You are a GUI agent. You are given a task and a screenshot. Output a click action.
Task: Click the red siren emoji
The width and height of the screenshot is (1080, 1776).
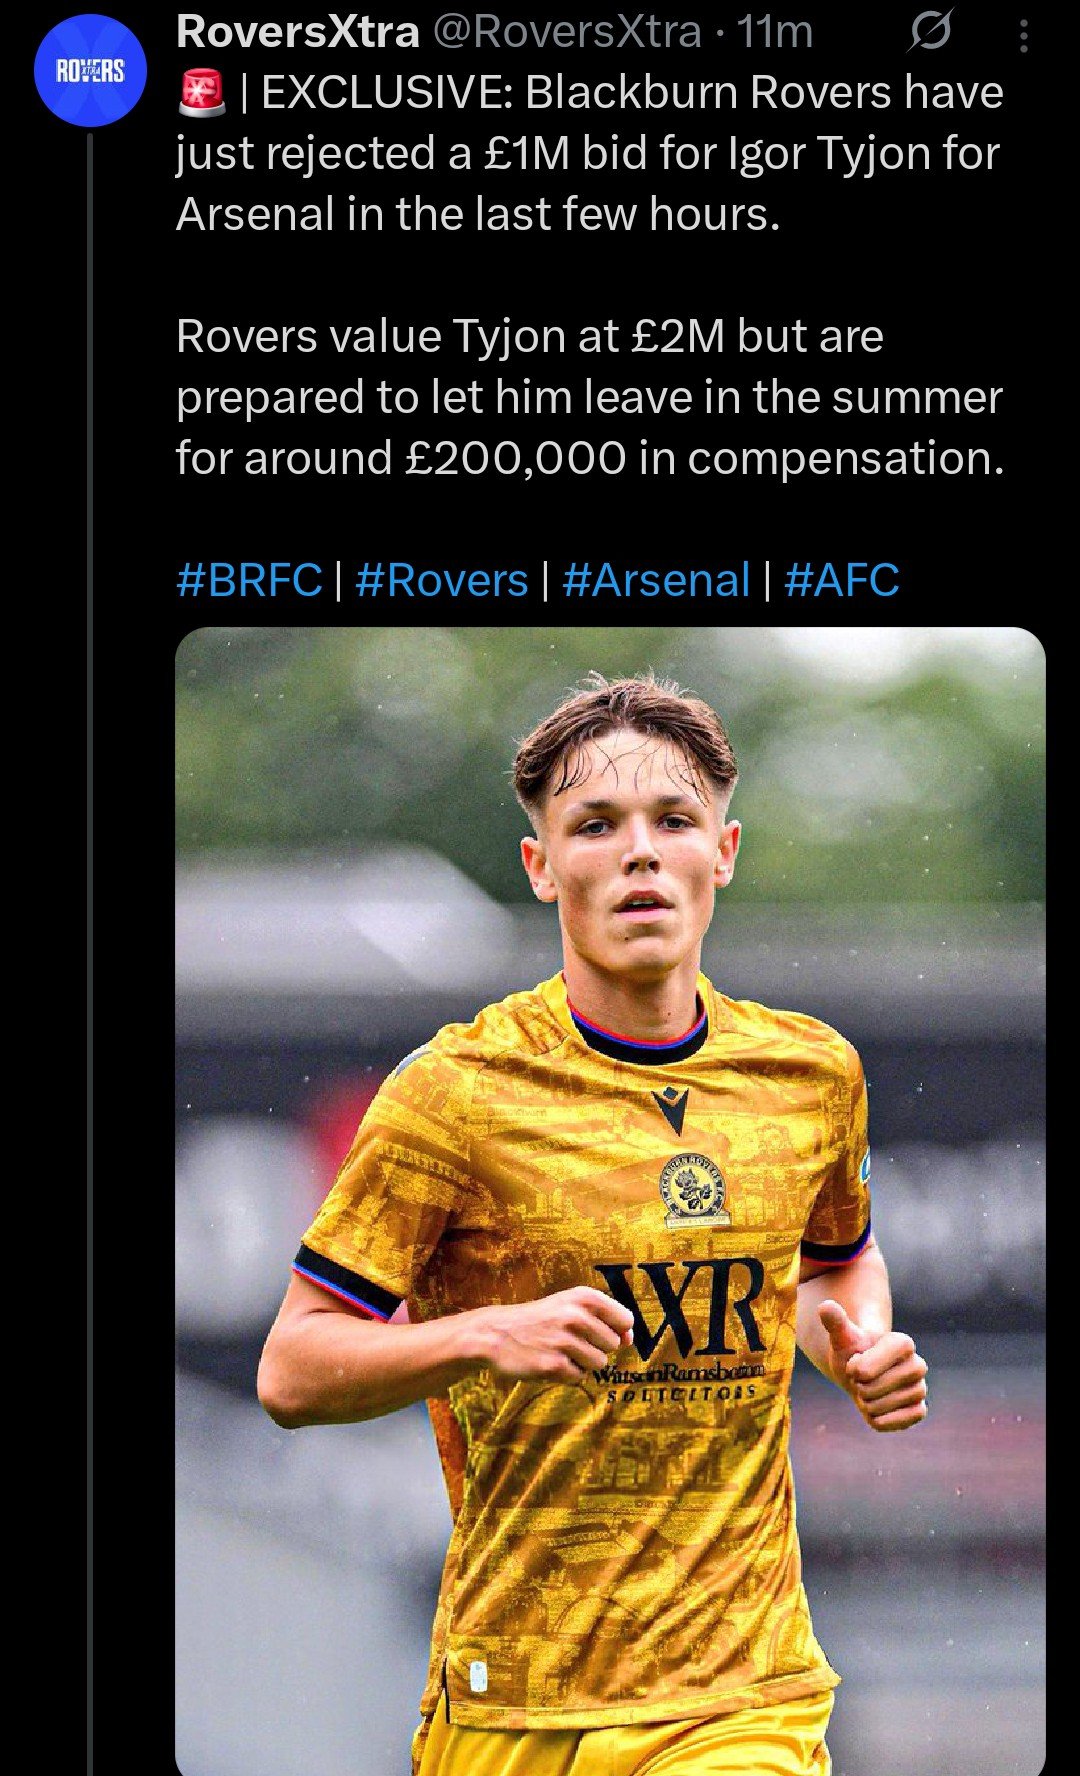(203, 94)
